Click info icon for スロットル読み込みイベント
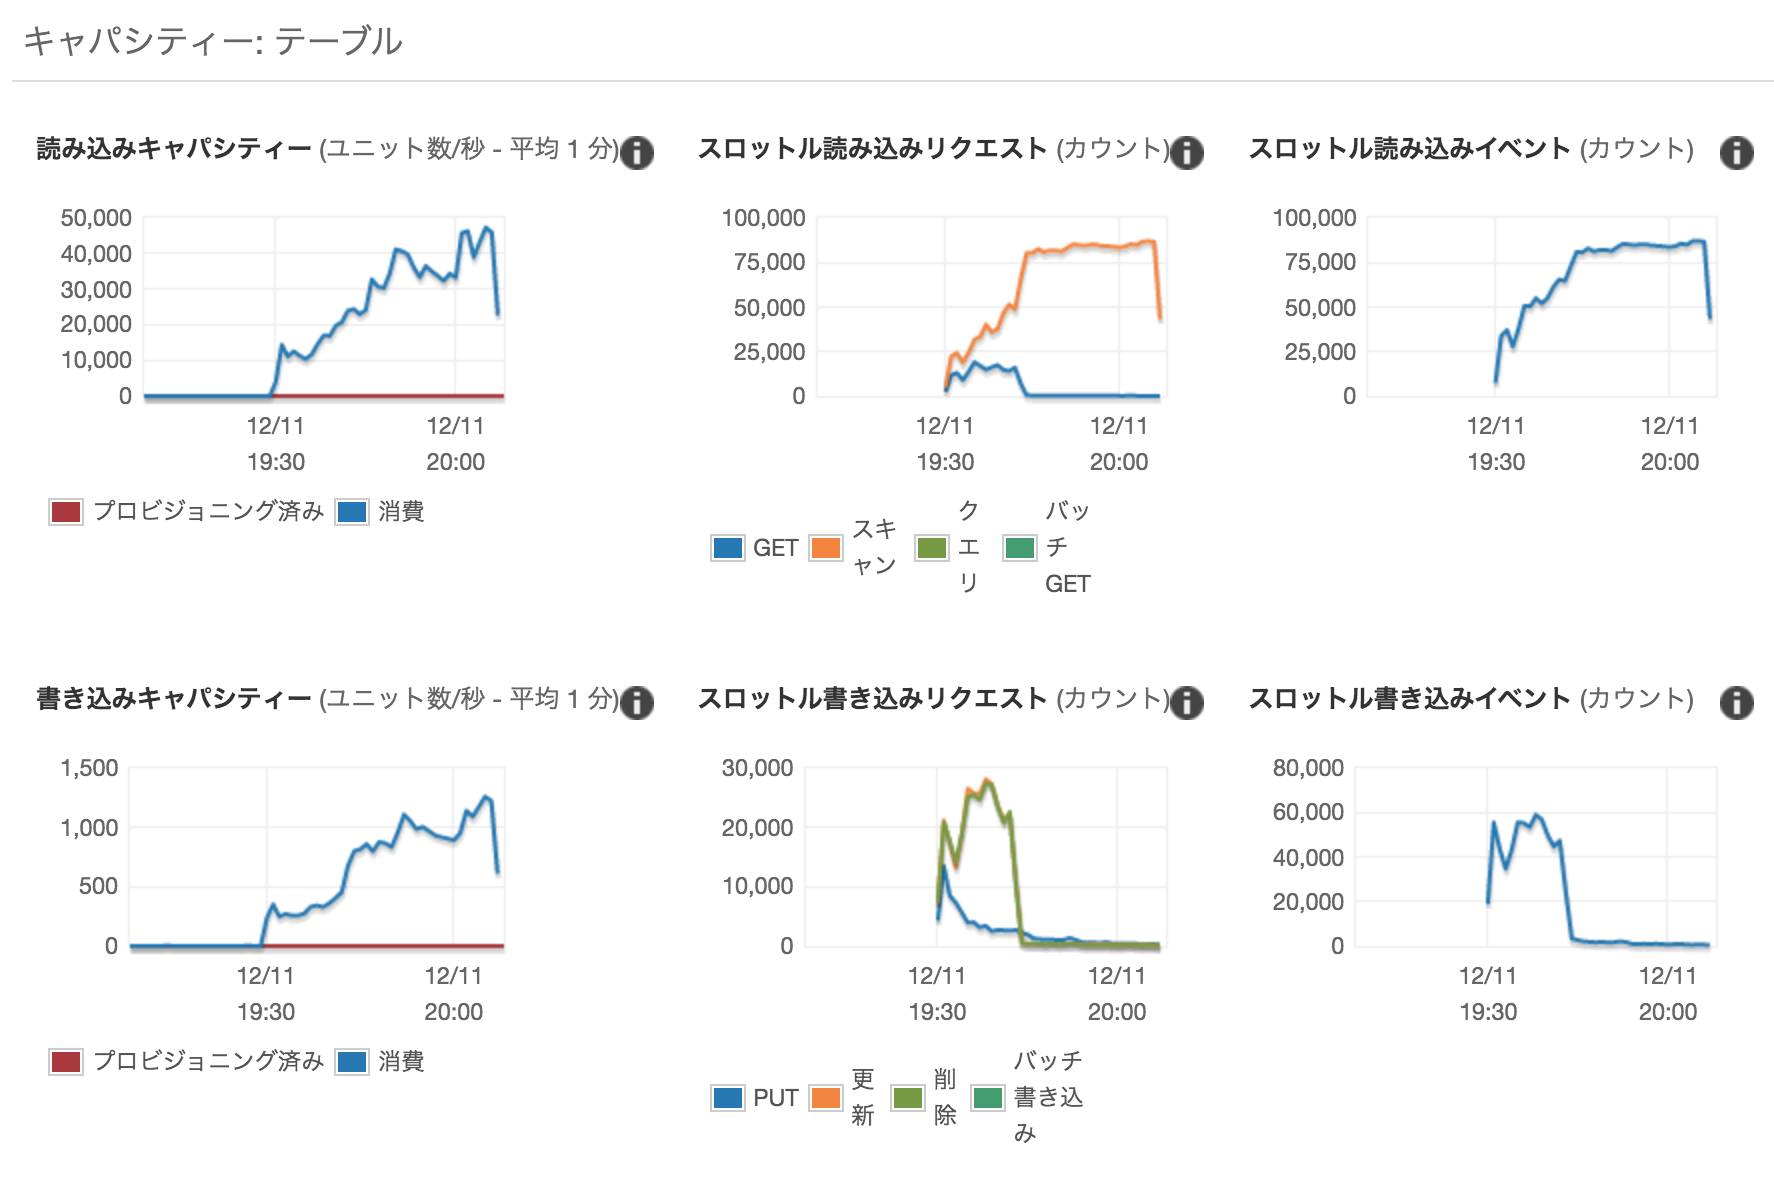 coord(1736,153)
